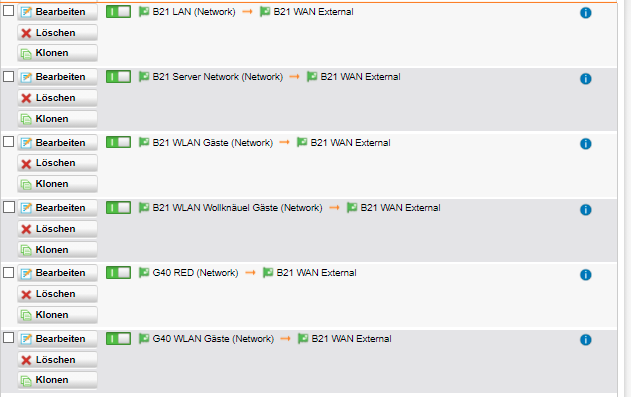Image resolution: width=631 pixels, height=397 pixels.
Task: Toggle off the G40 RED rule switch
Action: pyautogui.click(x=118, y=273)
